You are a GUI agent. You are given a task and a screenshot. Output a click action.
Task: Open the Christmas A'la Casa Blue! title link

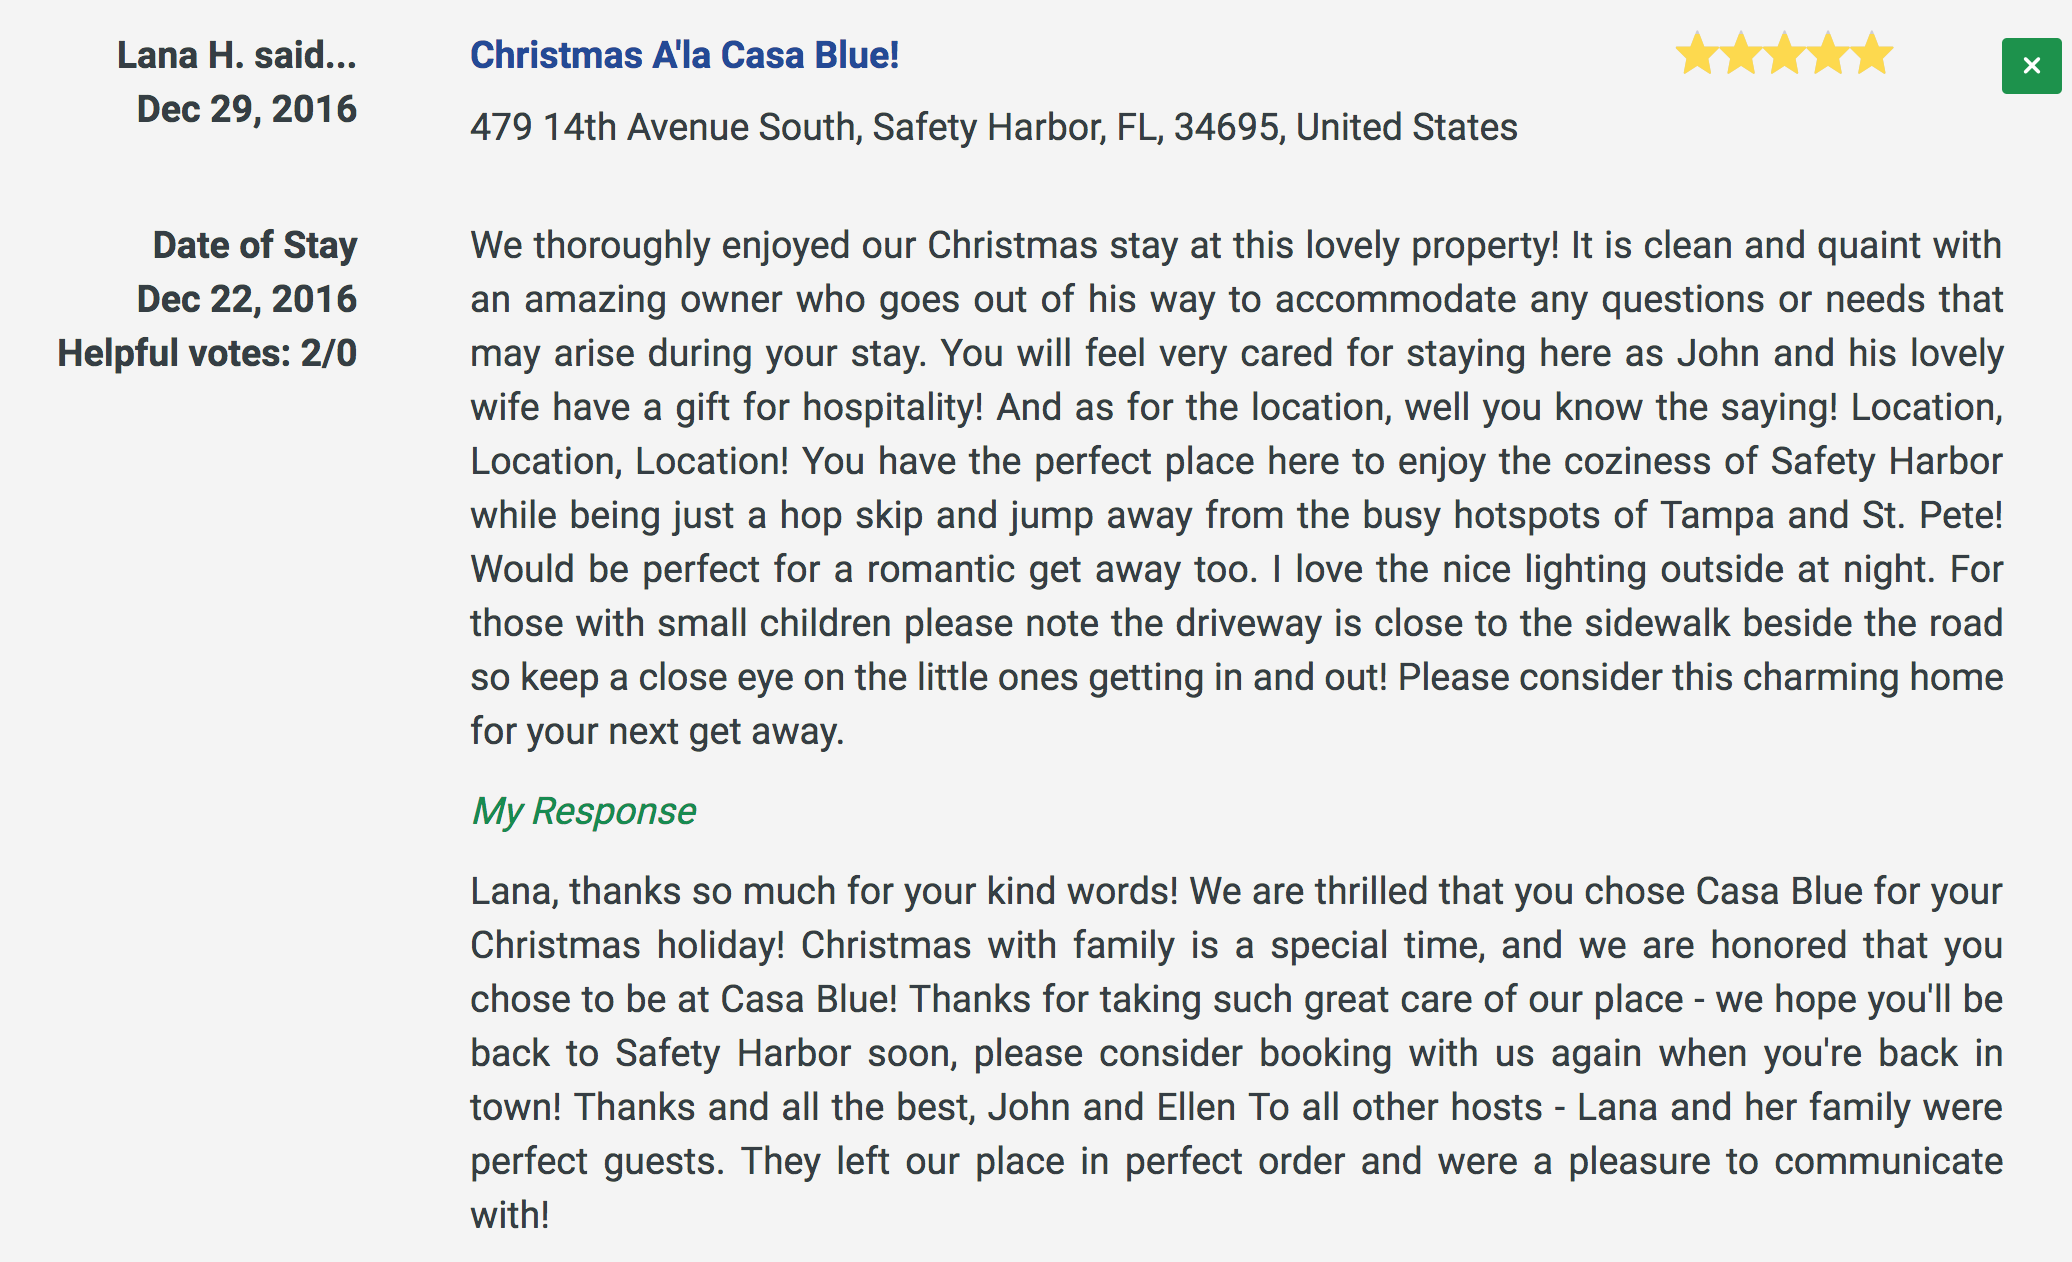685,55
